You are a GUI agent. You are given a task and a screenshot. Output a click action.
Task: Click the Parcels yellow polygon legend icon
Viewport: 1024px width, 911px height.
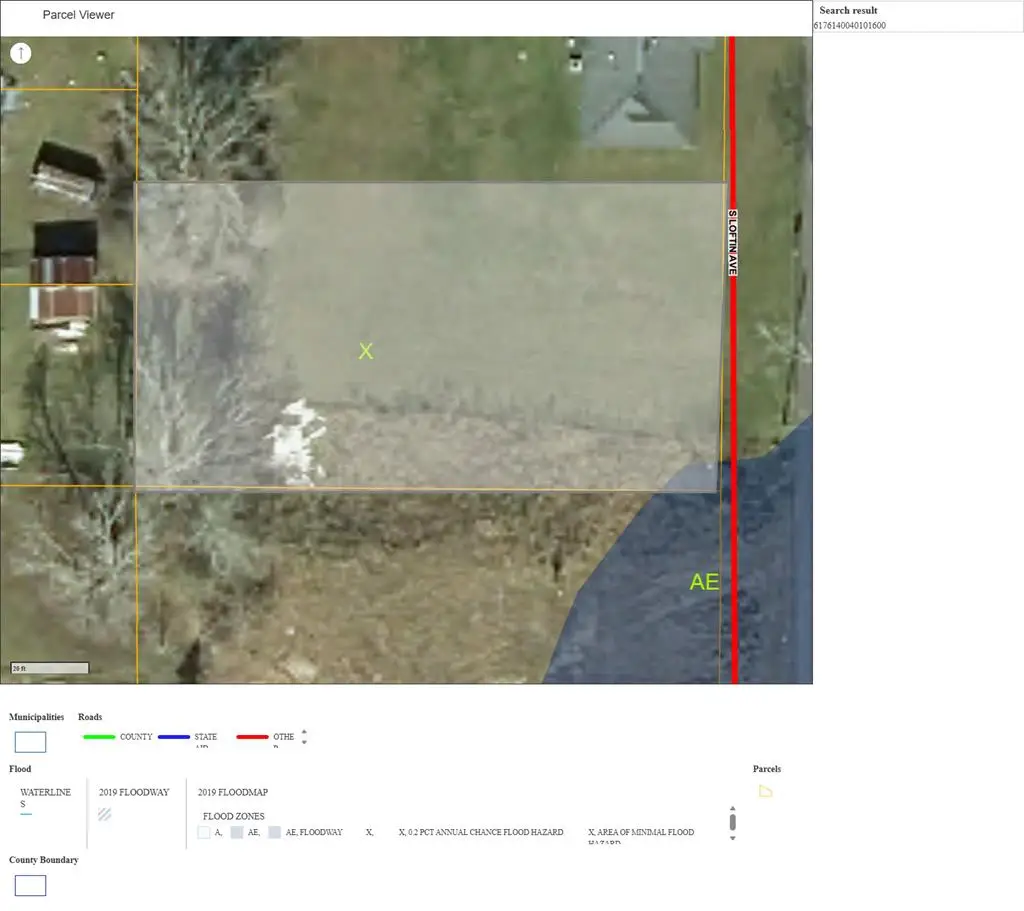point(765,791)
